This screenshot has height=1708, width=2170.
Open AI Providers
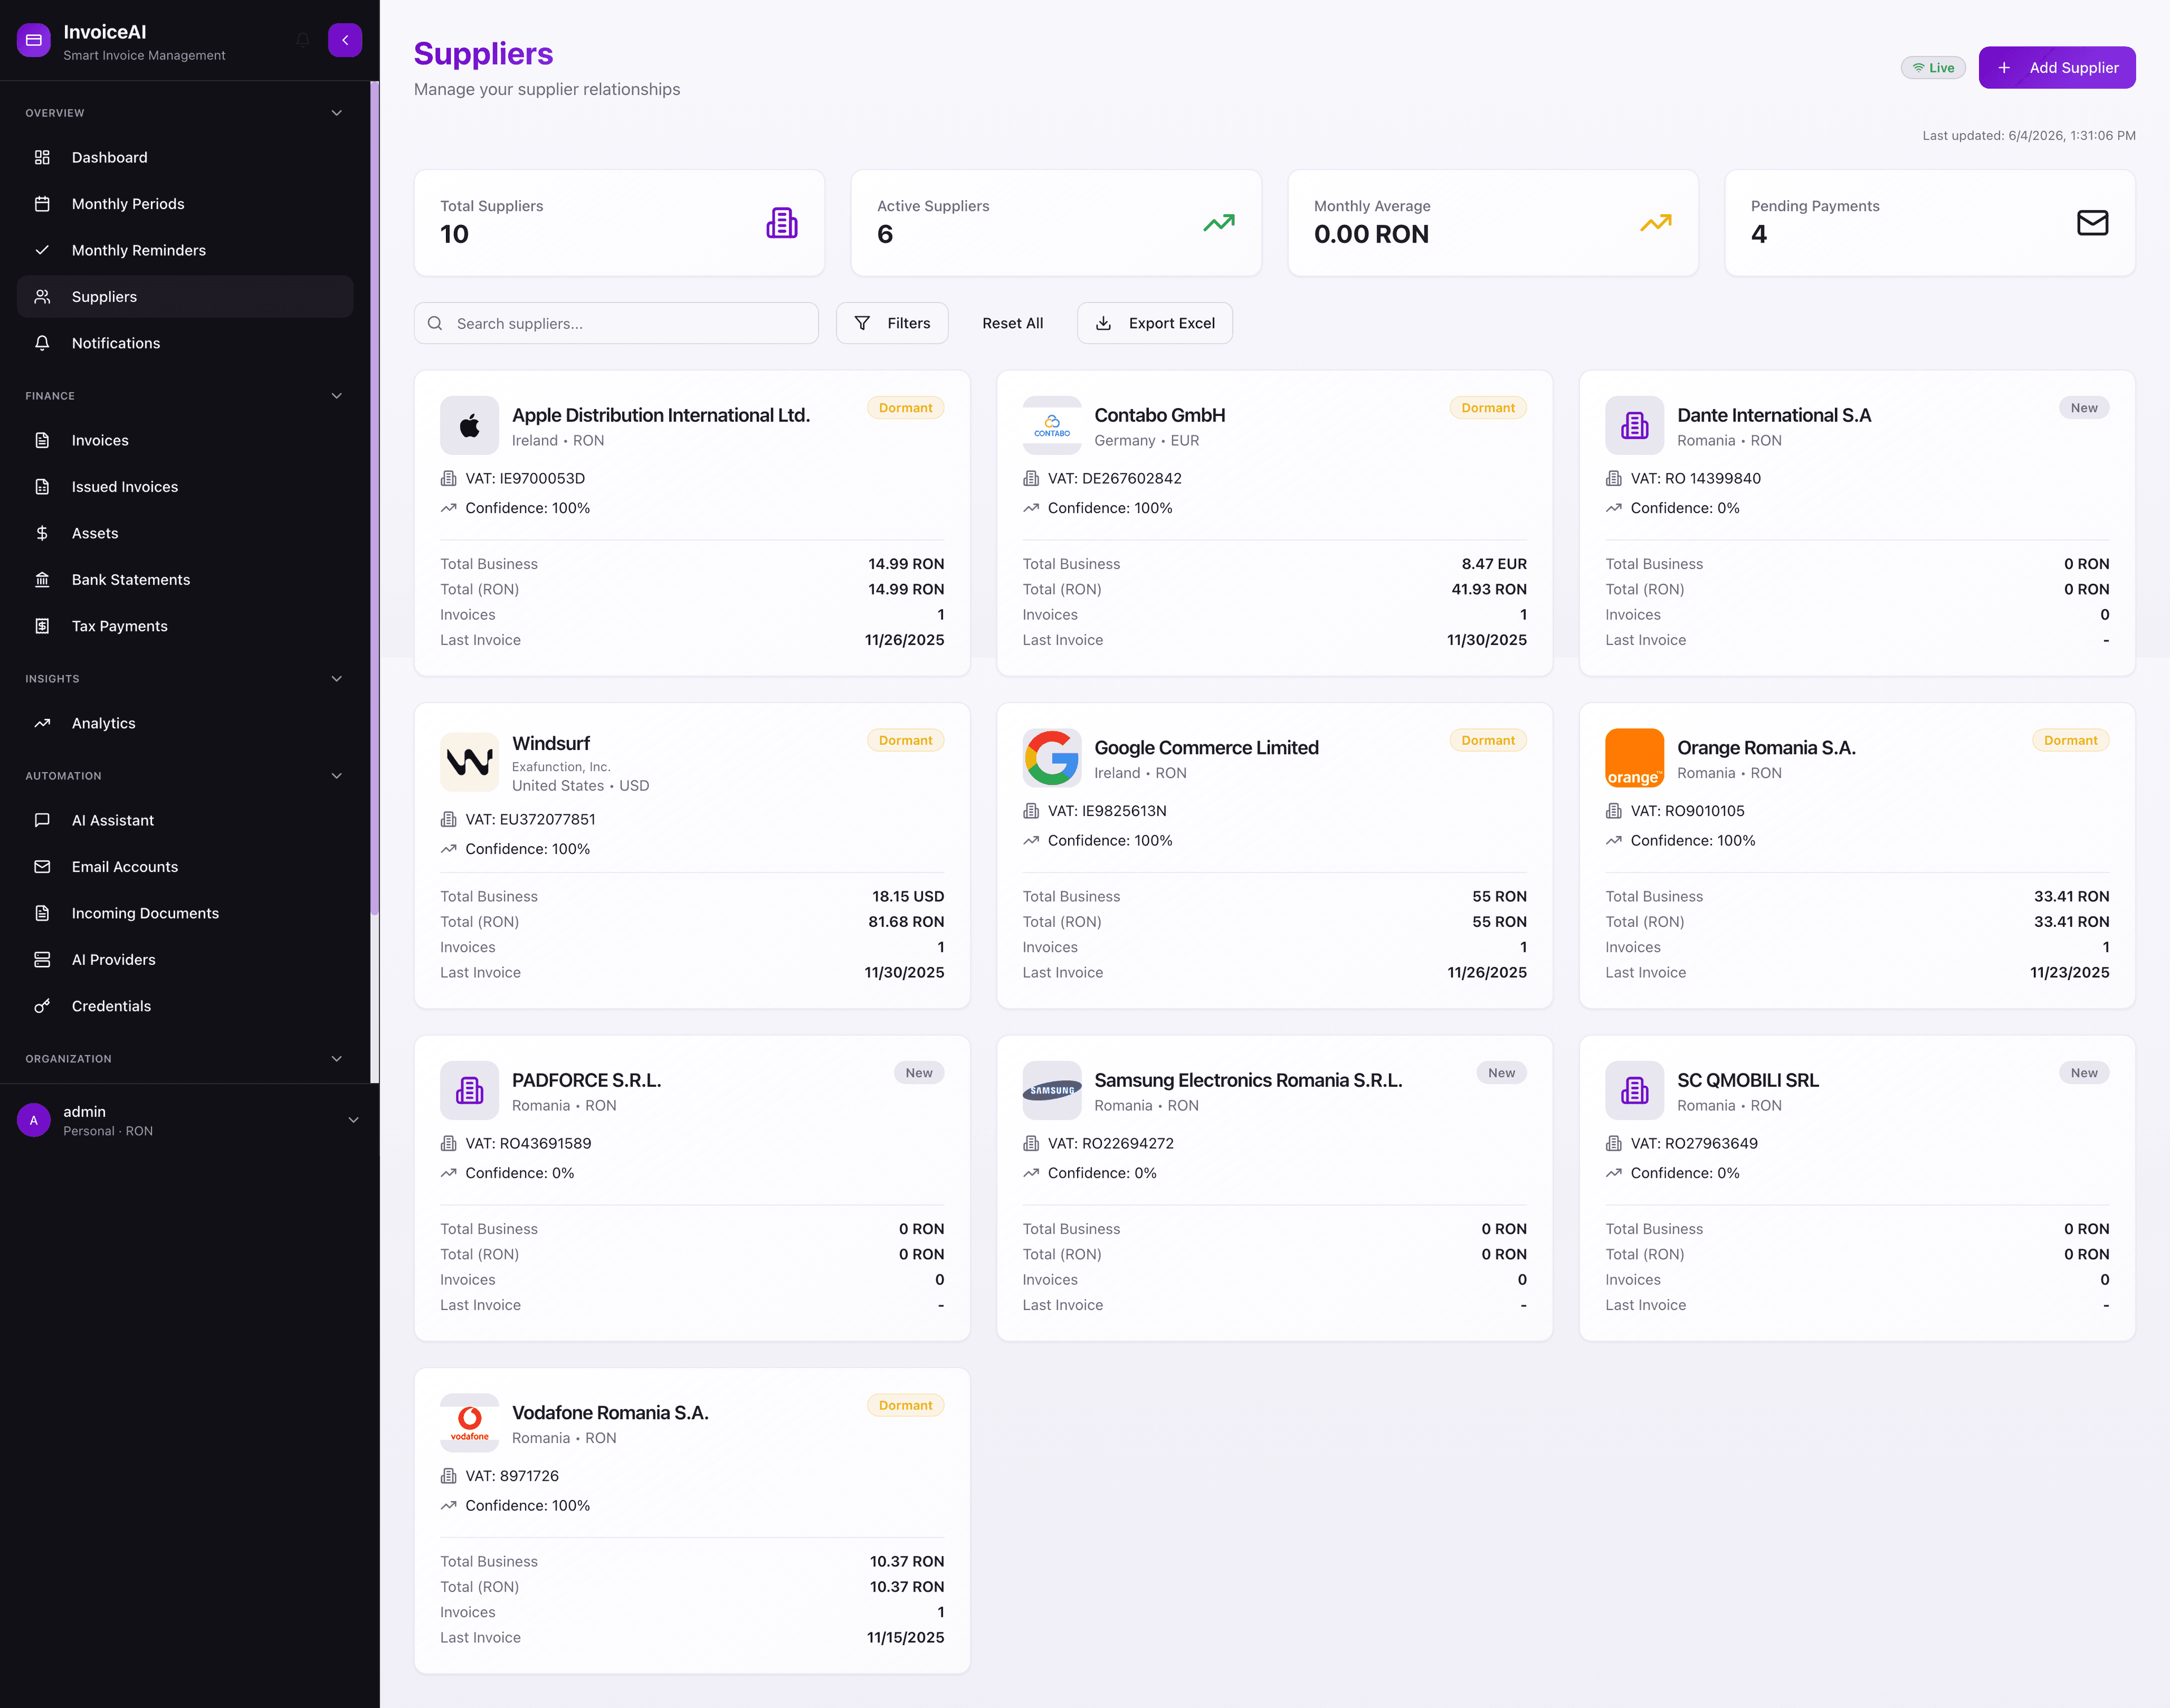(x=185, y=960)
